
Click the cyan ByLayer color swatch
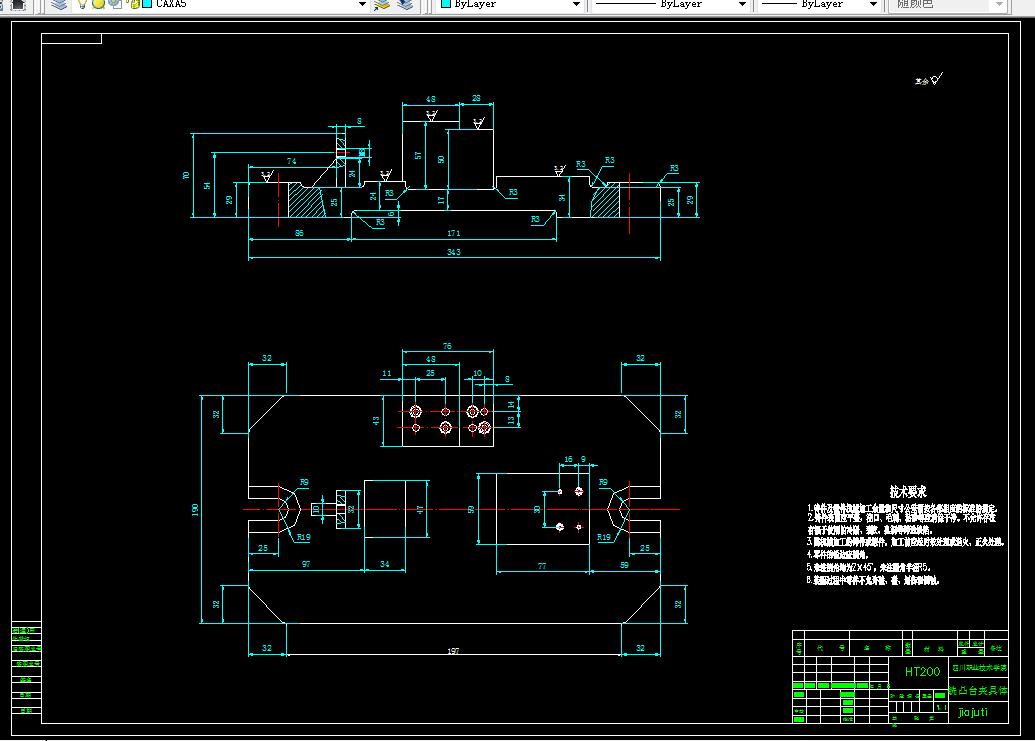point(446,4)
